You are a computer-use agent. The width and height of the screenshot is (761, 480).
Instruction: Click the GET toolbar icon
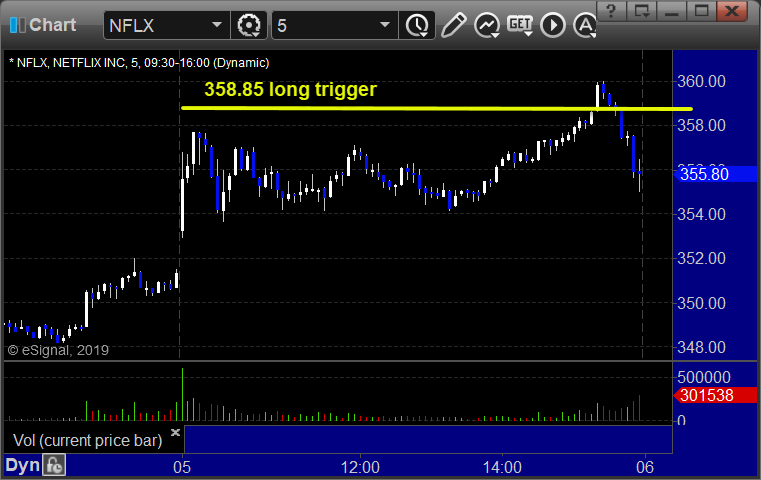520,25
